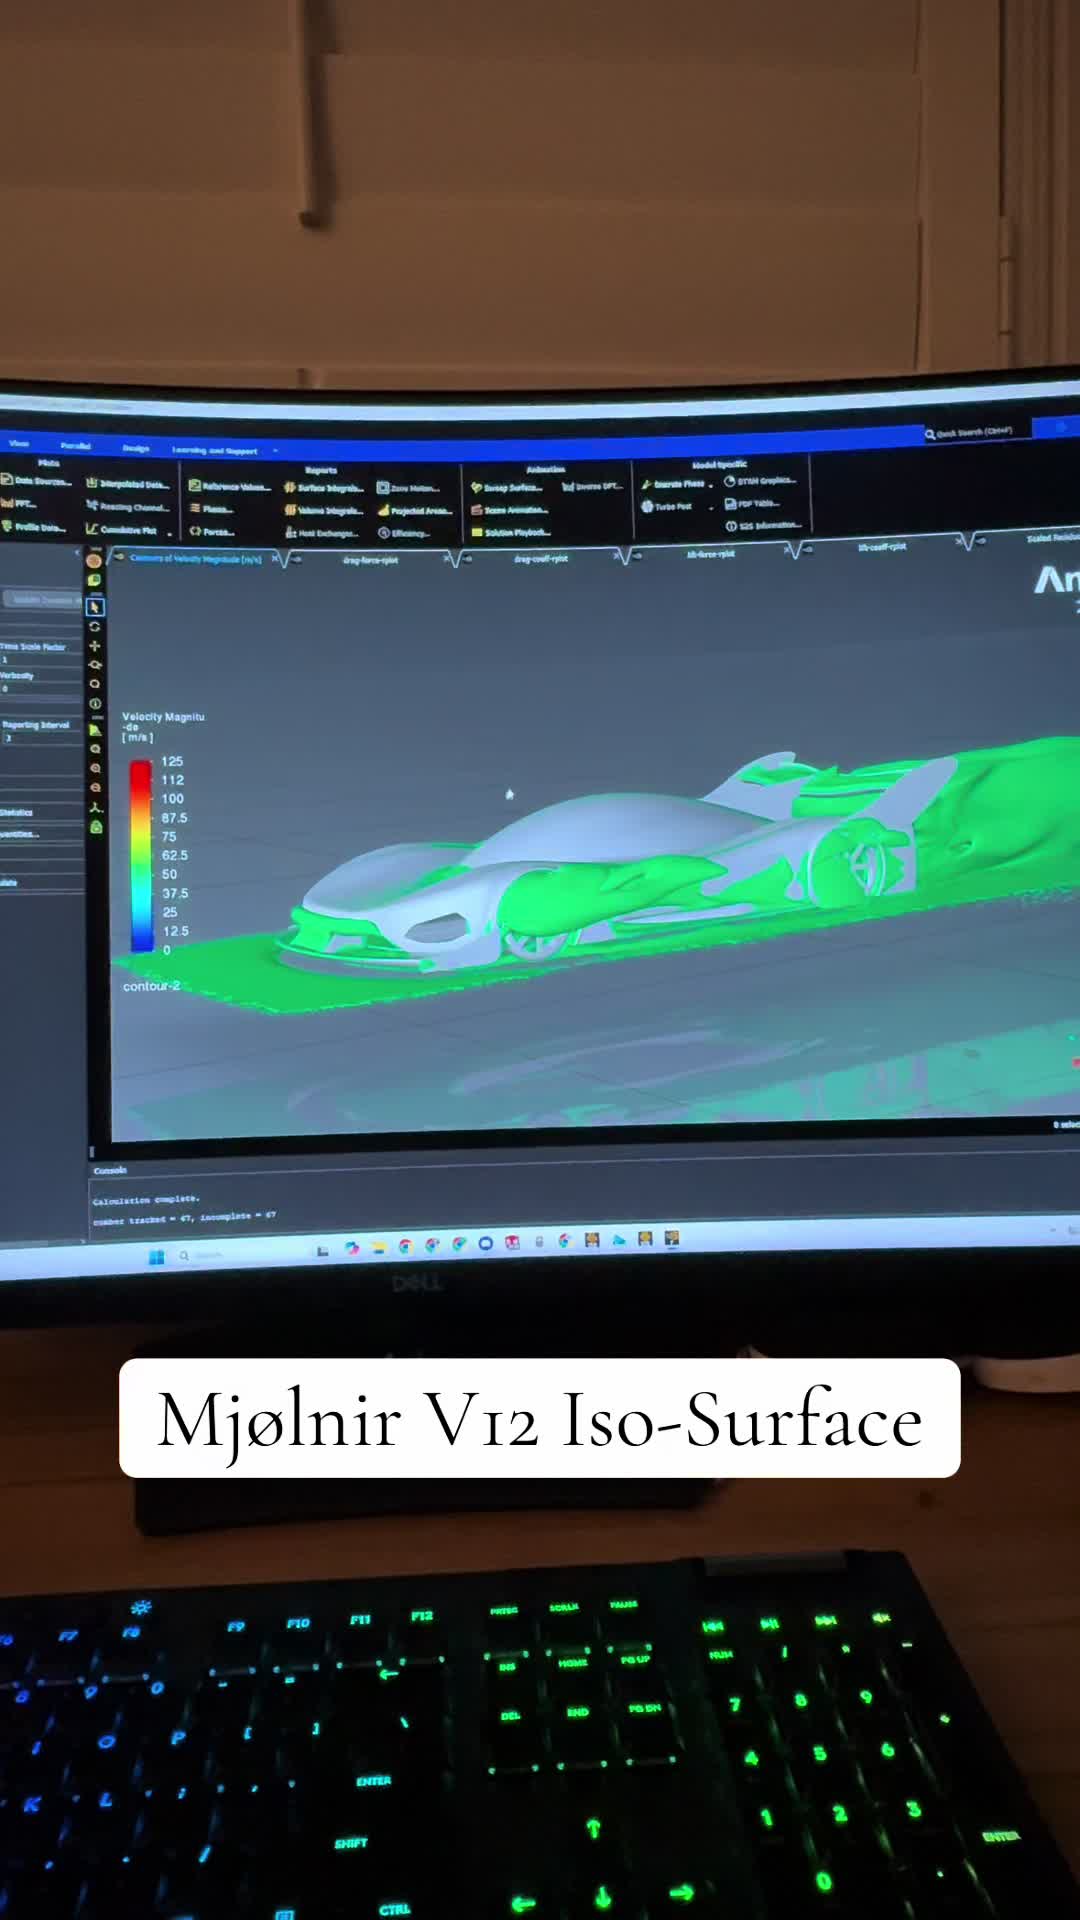This screenshot has height=1920, width=1080.
Task: Open Inverse DFT animation option
Action: [x=592, y=486]
